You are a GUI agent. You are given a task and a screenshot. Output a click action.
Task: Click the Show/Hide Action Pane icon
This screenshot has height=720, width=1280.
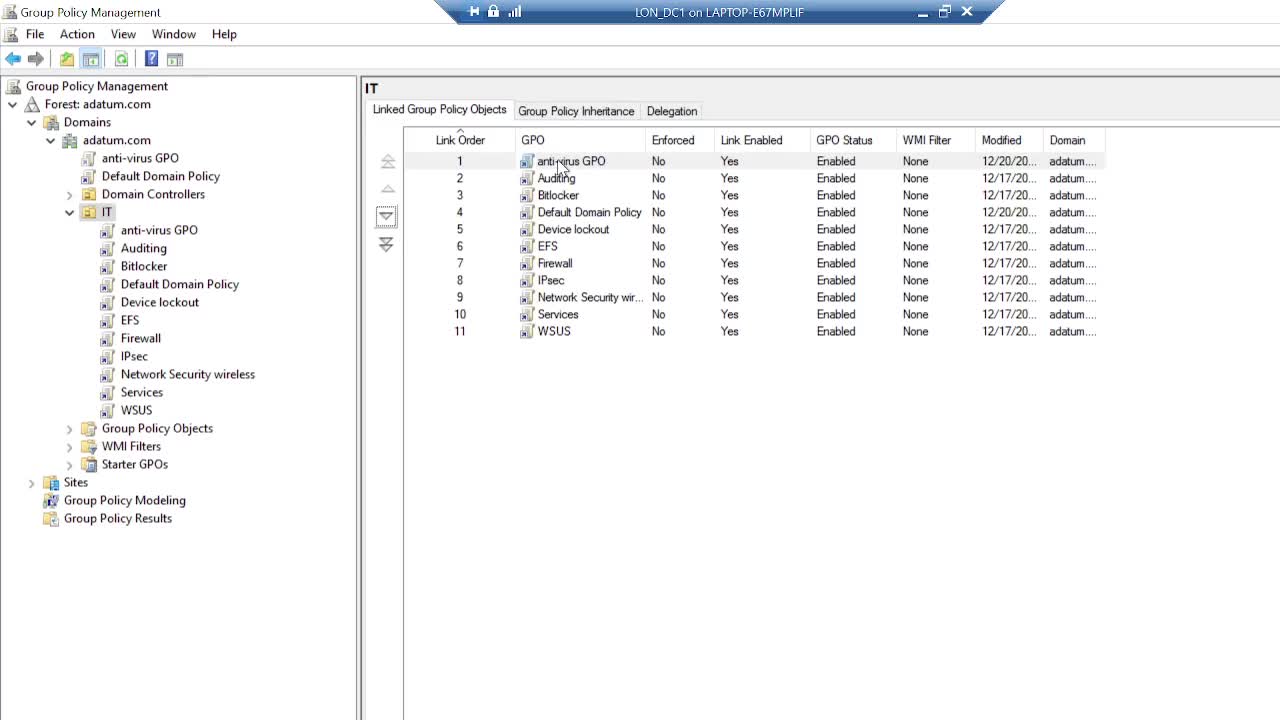pyautogui.click(x=175, y=59)
